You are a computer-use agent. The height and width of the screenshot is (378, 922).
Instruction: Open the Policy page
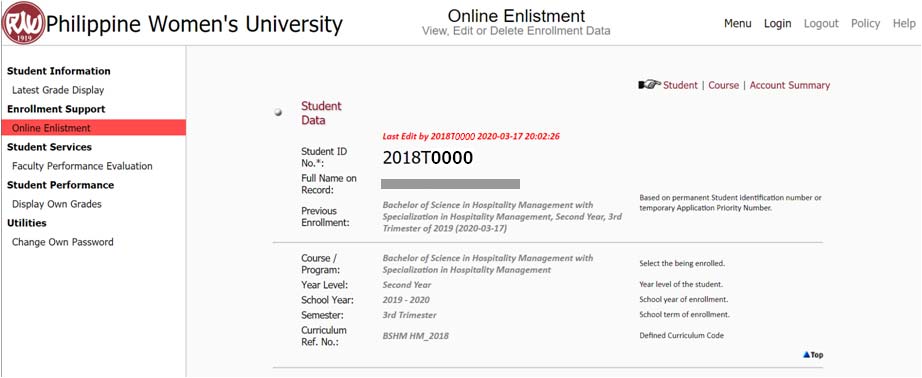click(866, 24)
